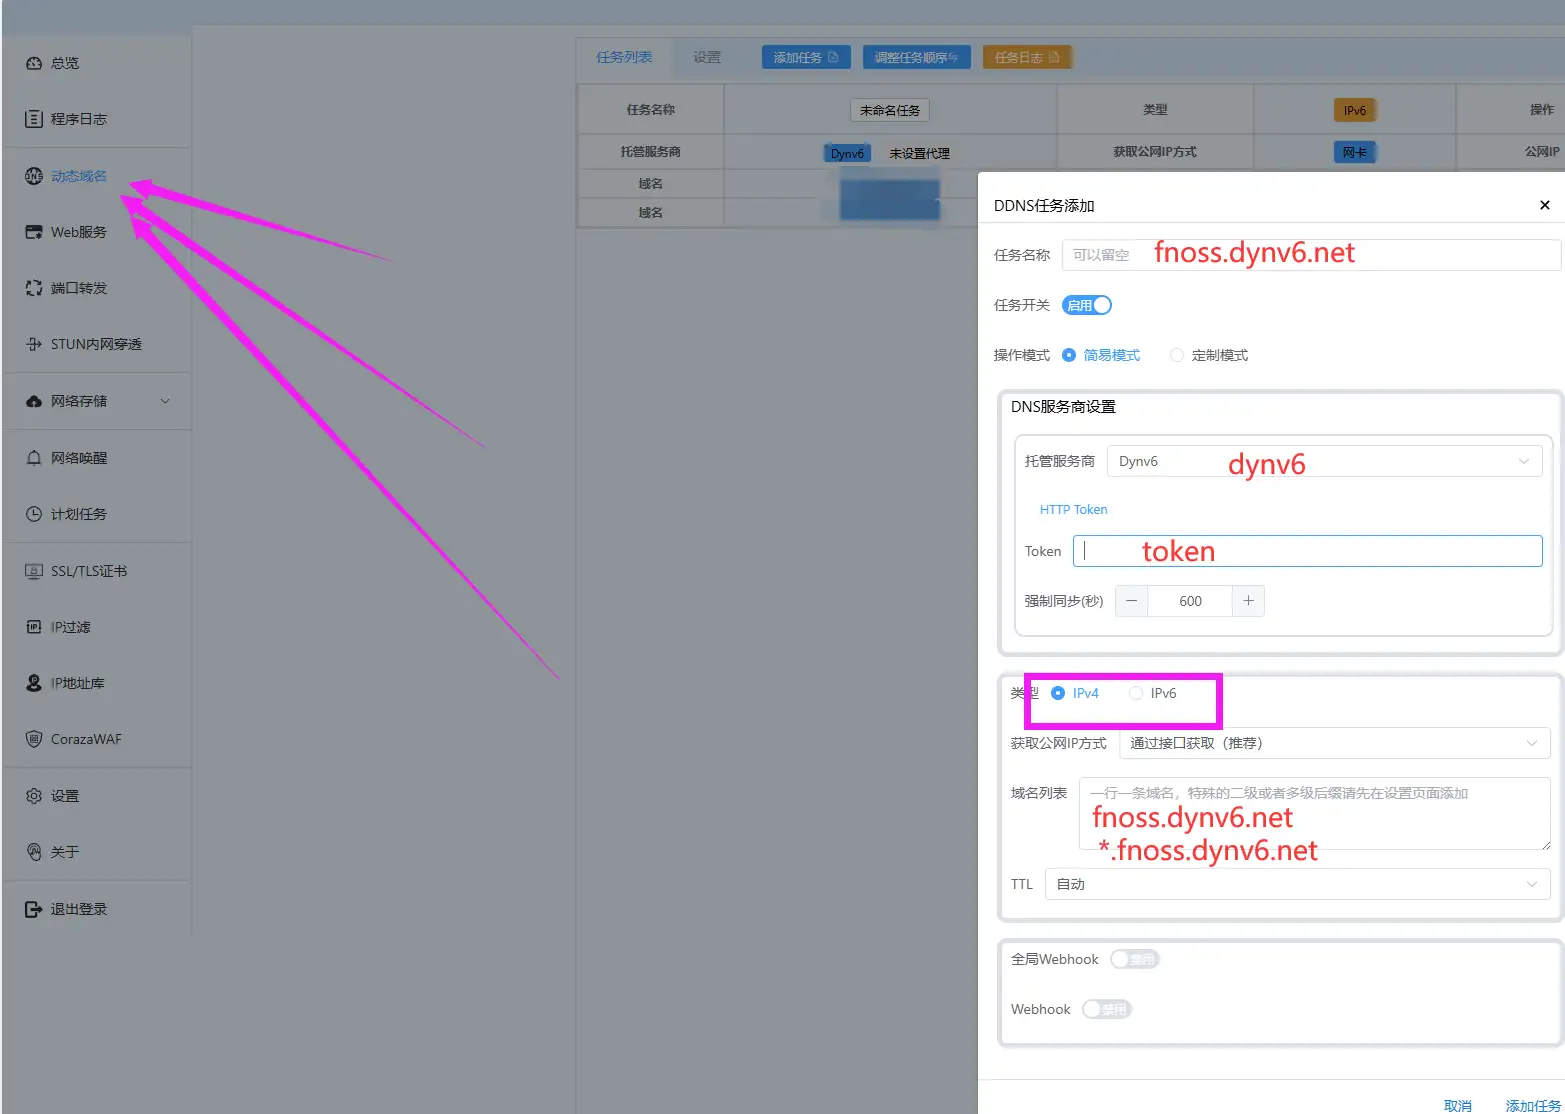The width and height of the screenshot is (1565, 1114).
Task: Click the STUN内网穿透 sidebar icon
Action: tap(34, 344)
